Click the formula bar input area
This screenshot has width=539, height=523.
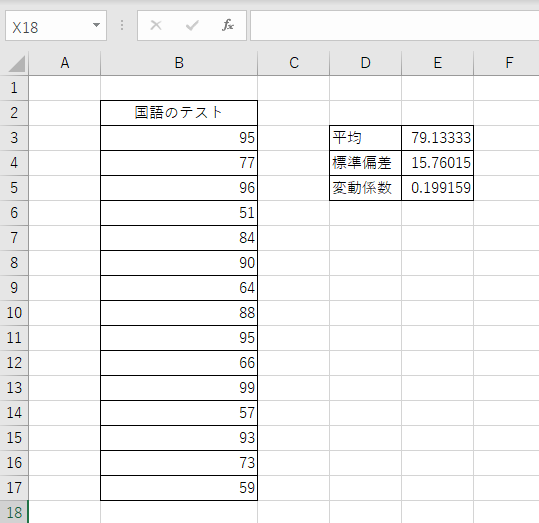coord(394,26)
